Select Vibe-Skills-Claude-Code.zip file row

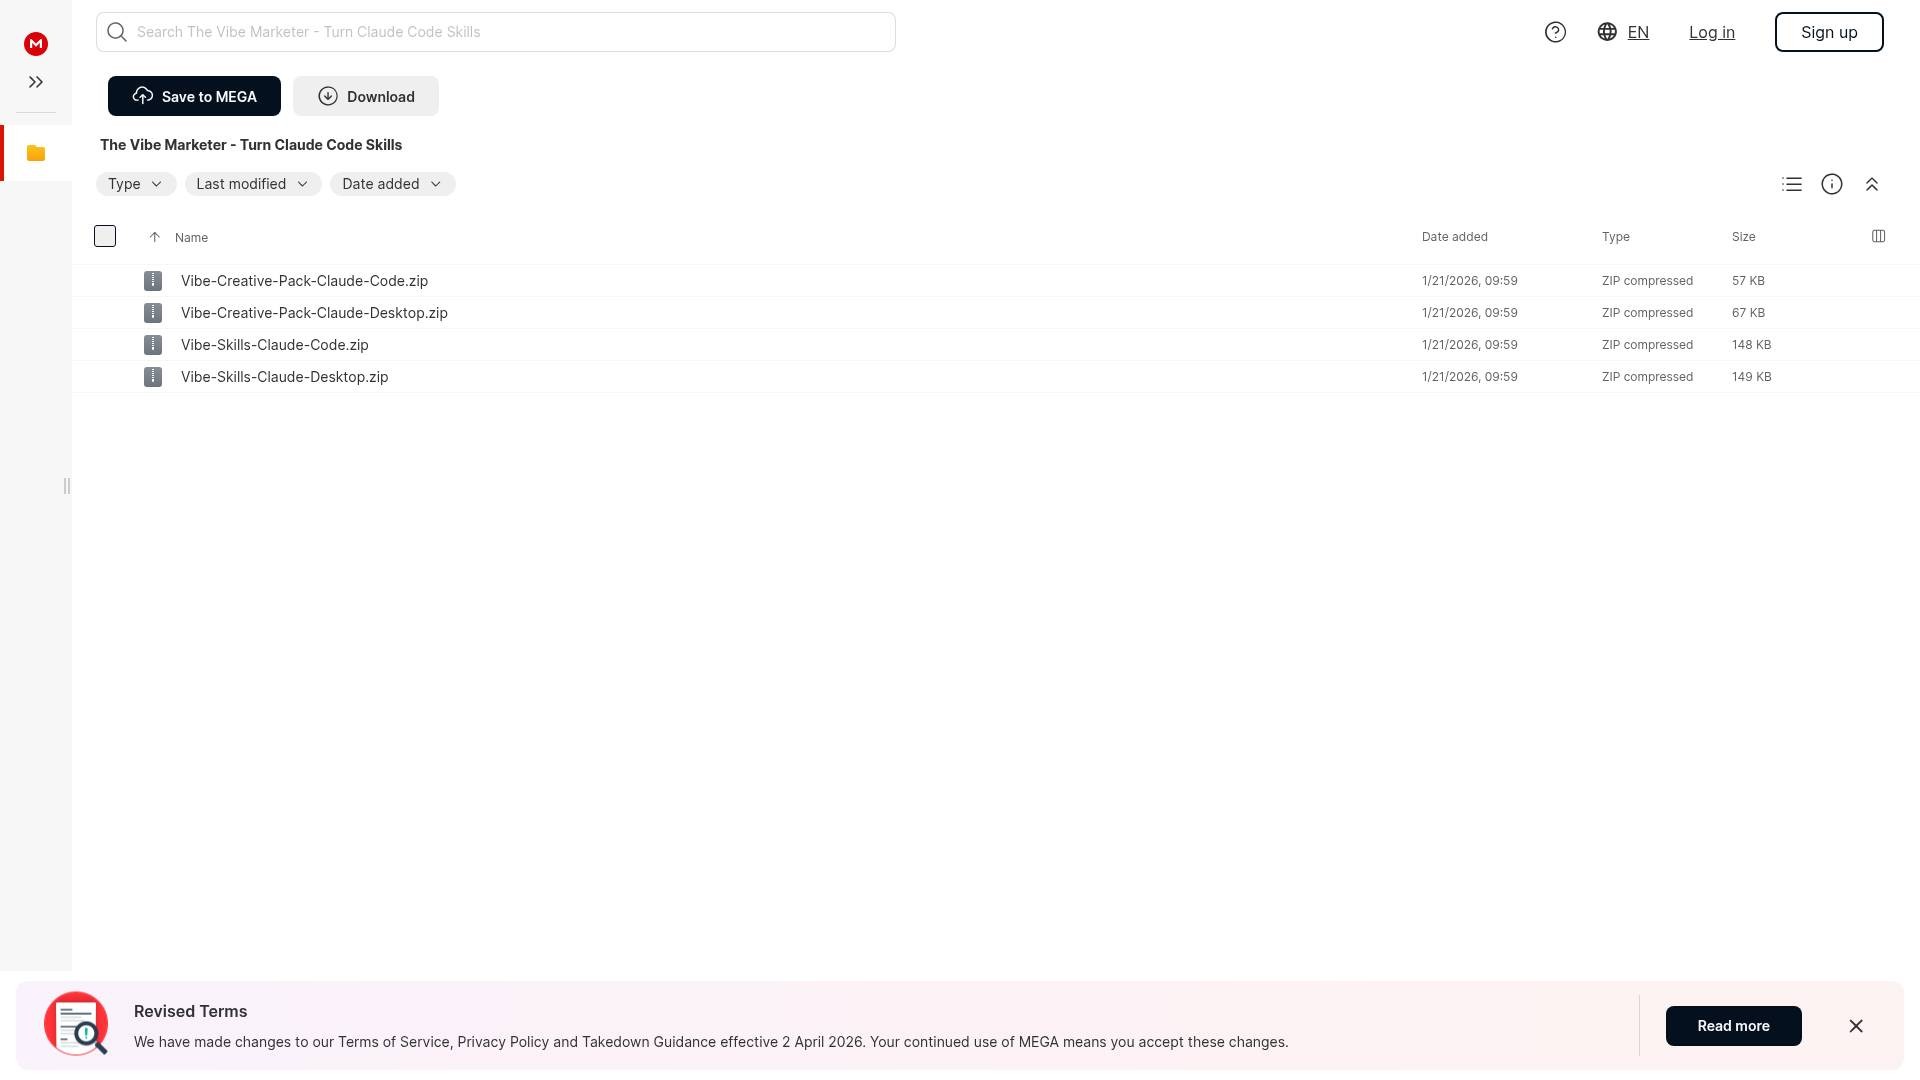(275, 345)
